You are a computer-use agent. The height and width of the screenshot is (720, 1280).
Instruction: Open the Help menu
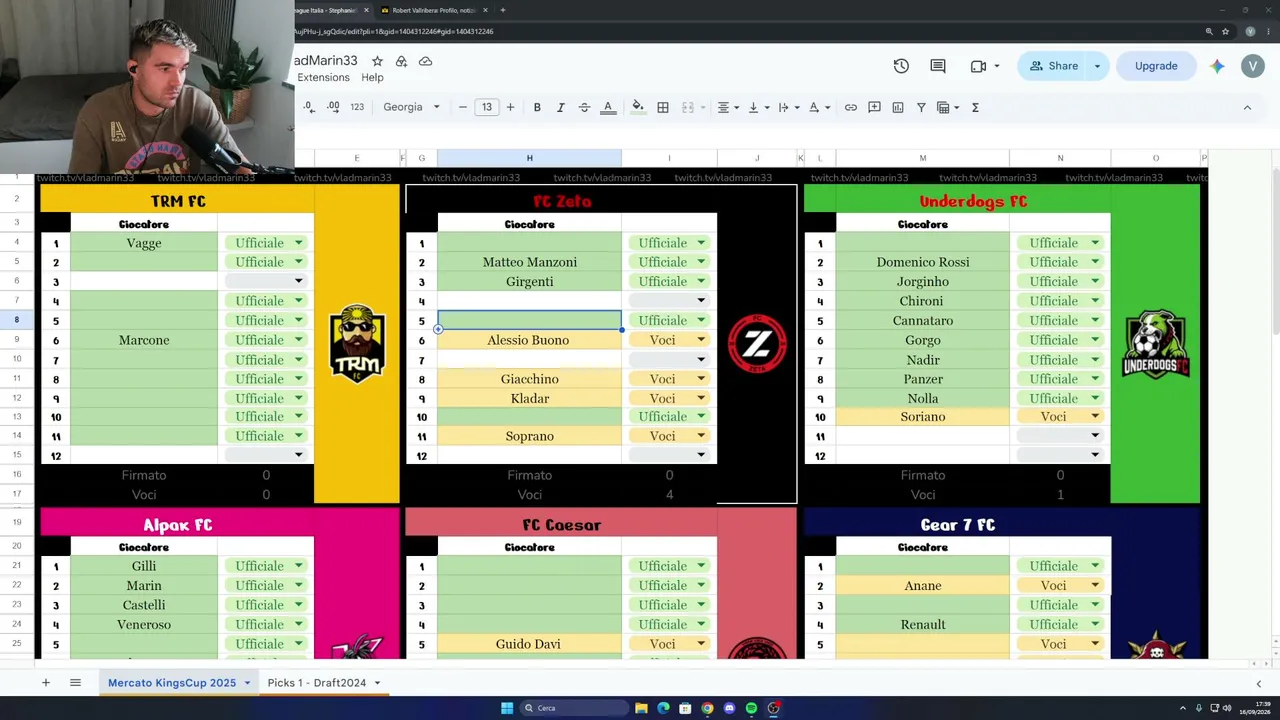click(x=372, y=77)
